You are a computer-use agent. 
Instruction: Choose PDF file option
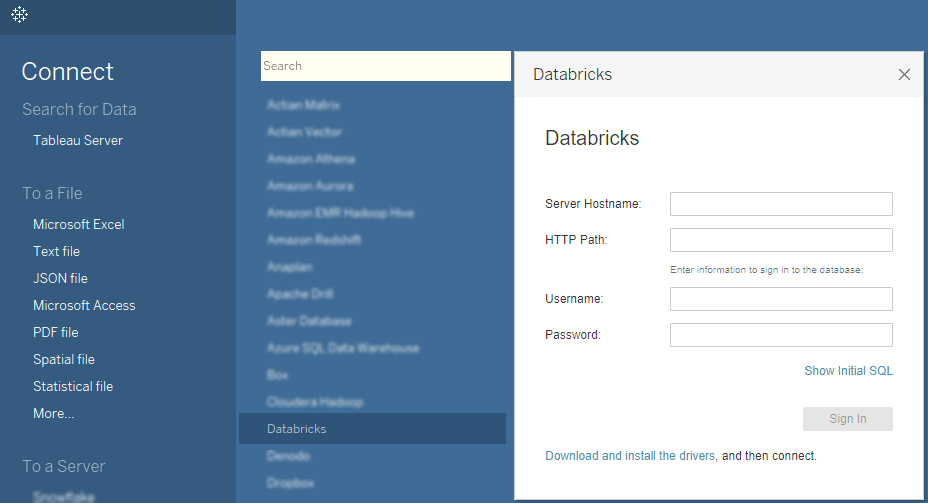point(56,333)
